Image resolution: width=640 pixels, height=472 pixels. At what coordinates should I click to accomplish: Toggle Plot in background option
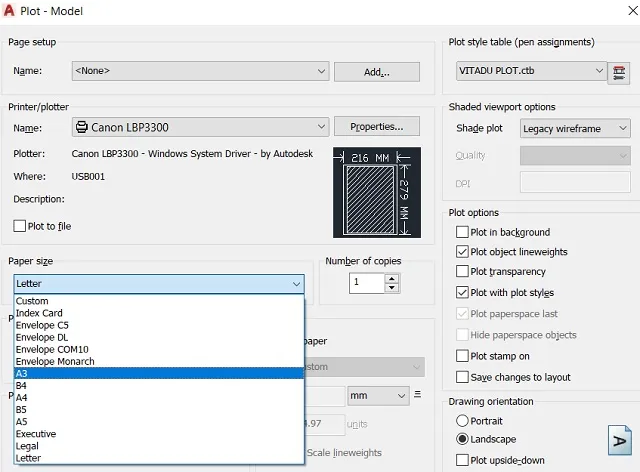click(462, 232)
